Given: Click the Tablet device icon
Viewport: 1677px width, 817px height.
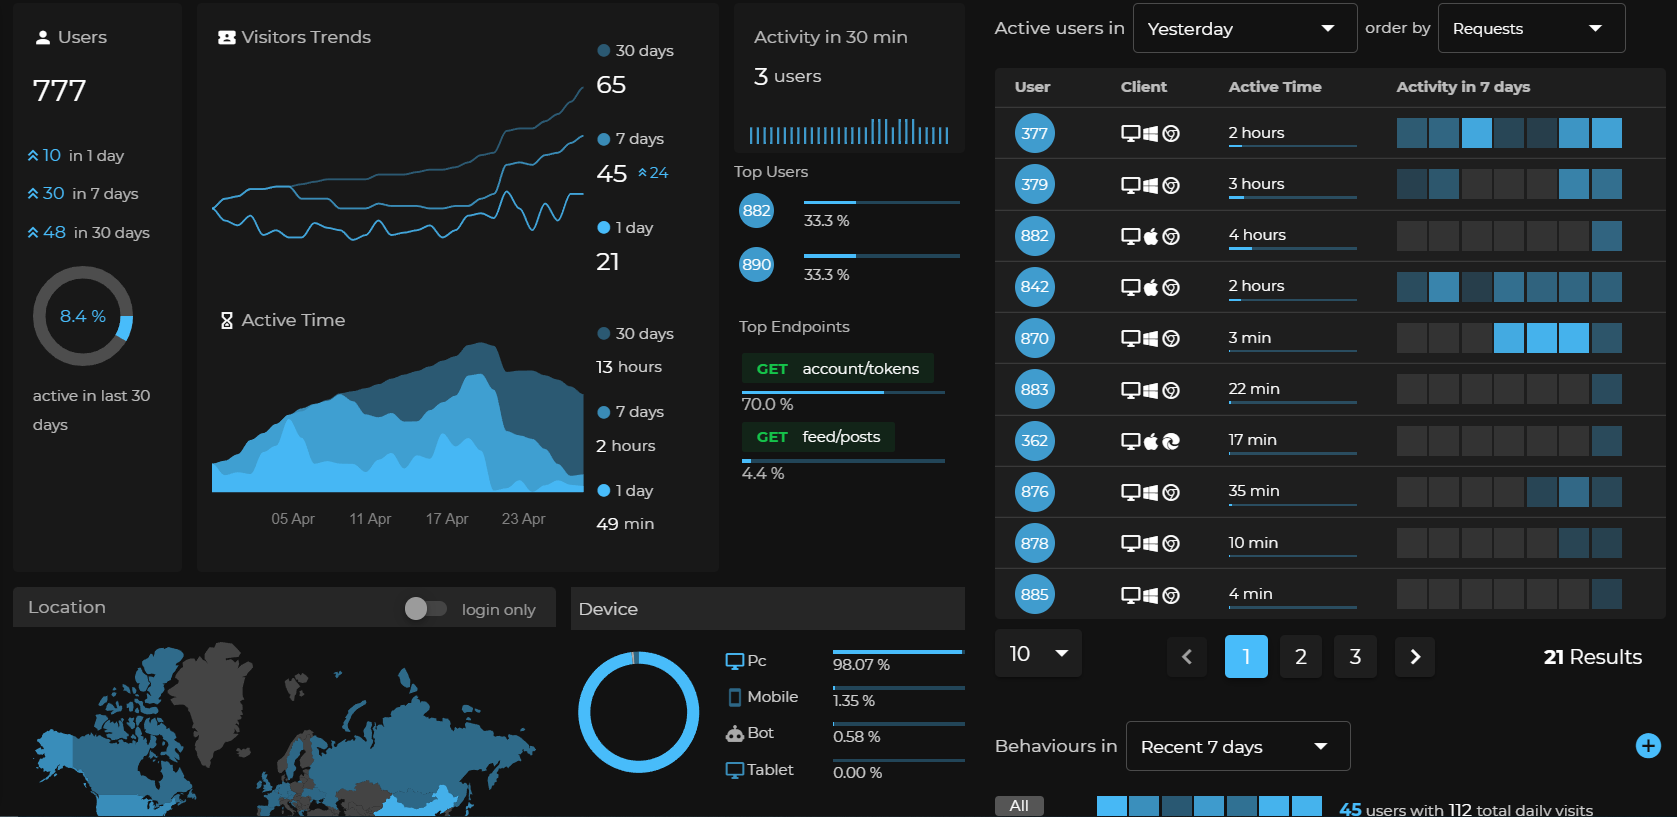Looking at the screenshot, I should click(735, 770).
